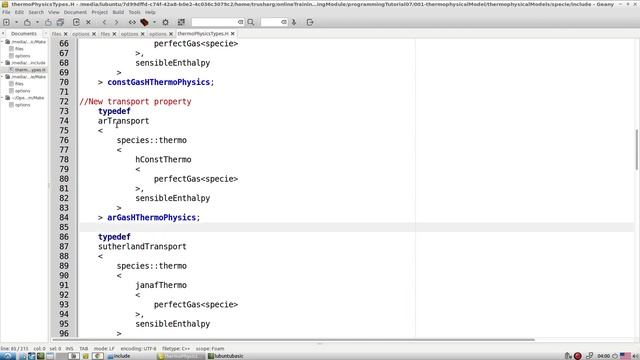Clear the goto line field
This screenshot has height=360, width=640.
(284, 22)
